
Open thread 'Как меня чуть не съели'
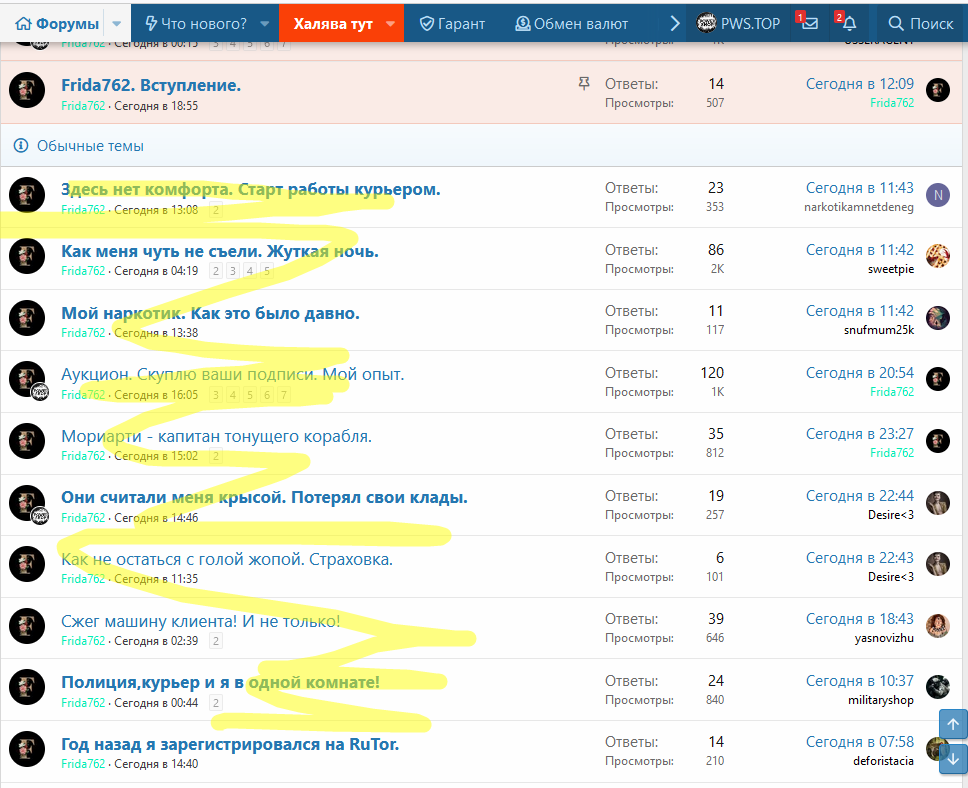coord(219,251)
